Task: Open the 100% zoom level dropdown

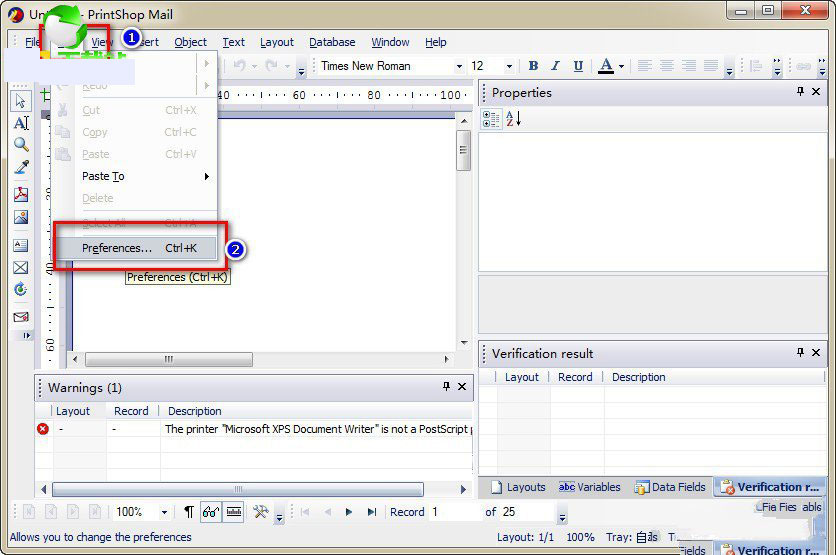Action: pos(164,512)
